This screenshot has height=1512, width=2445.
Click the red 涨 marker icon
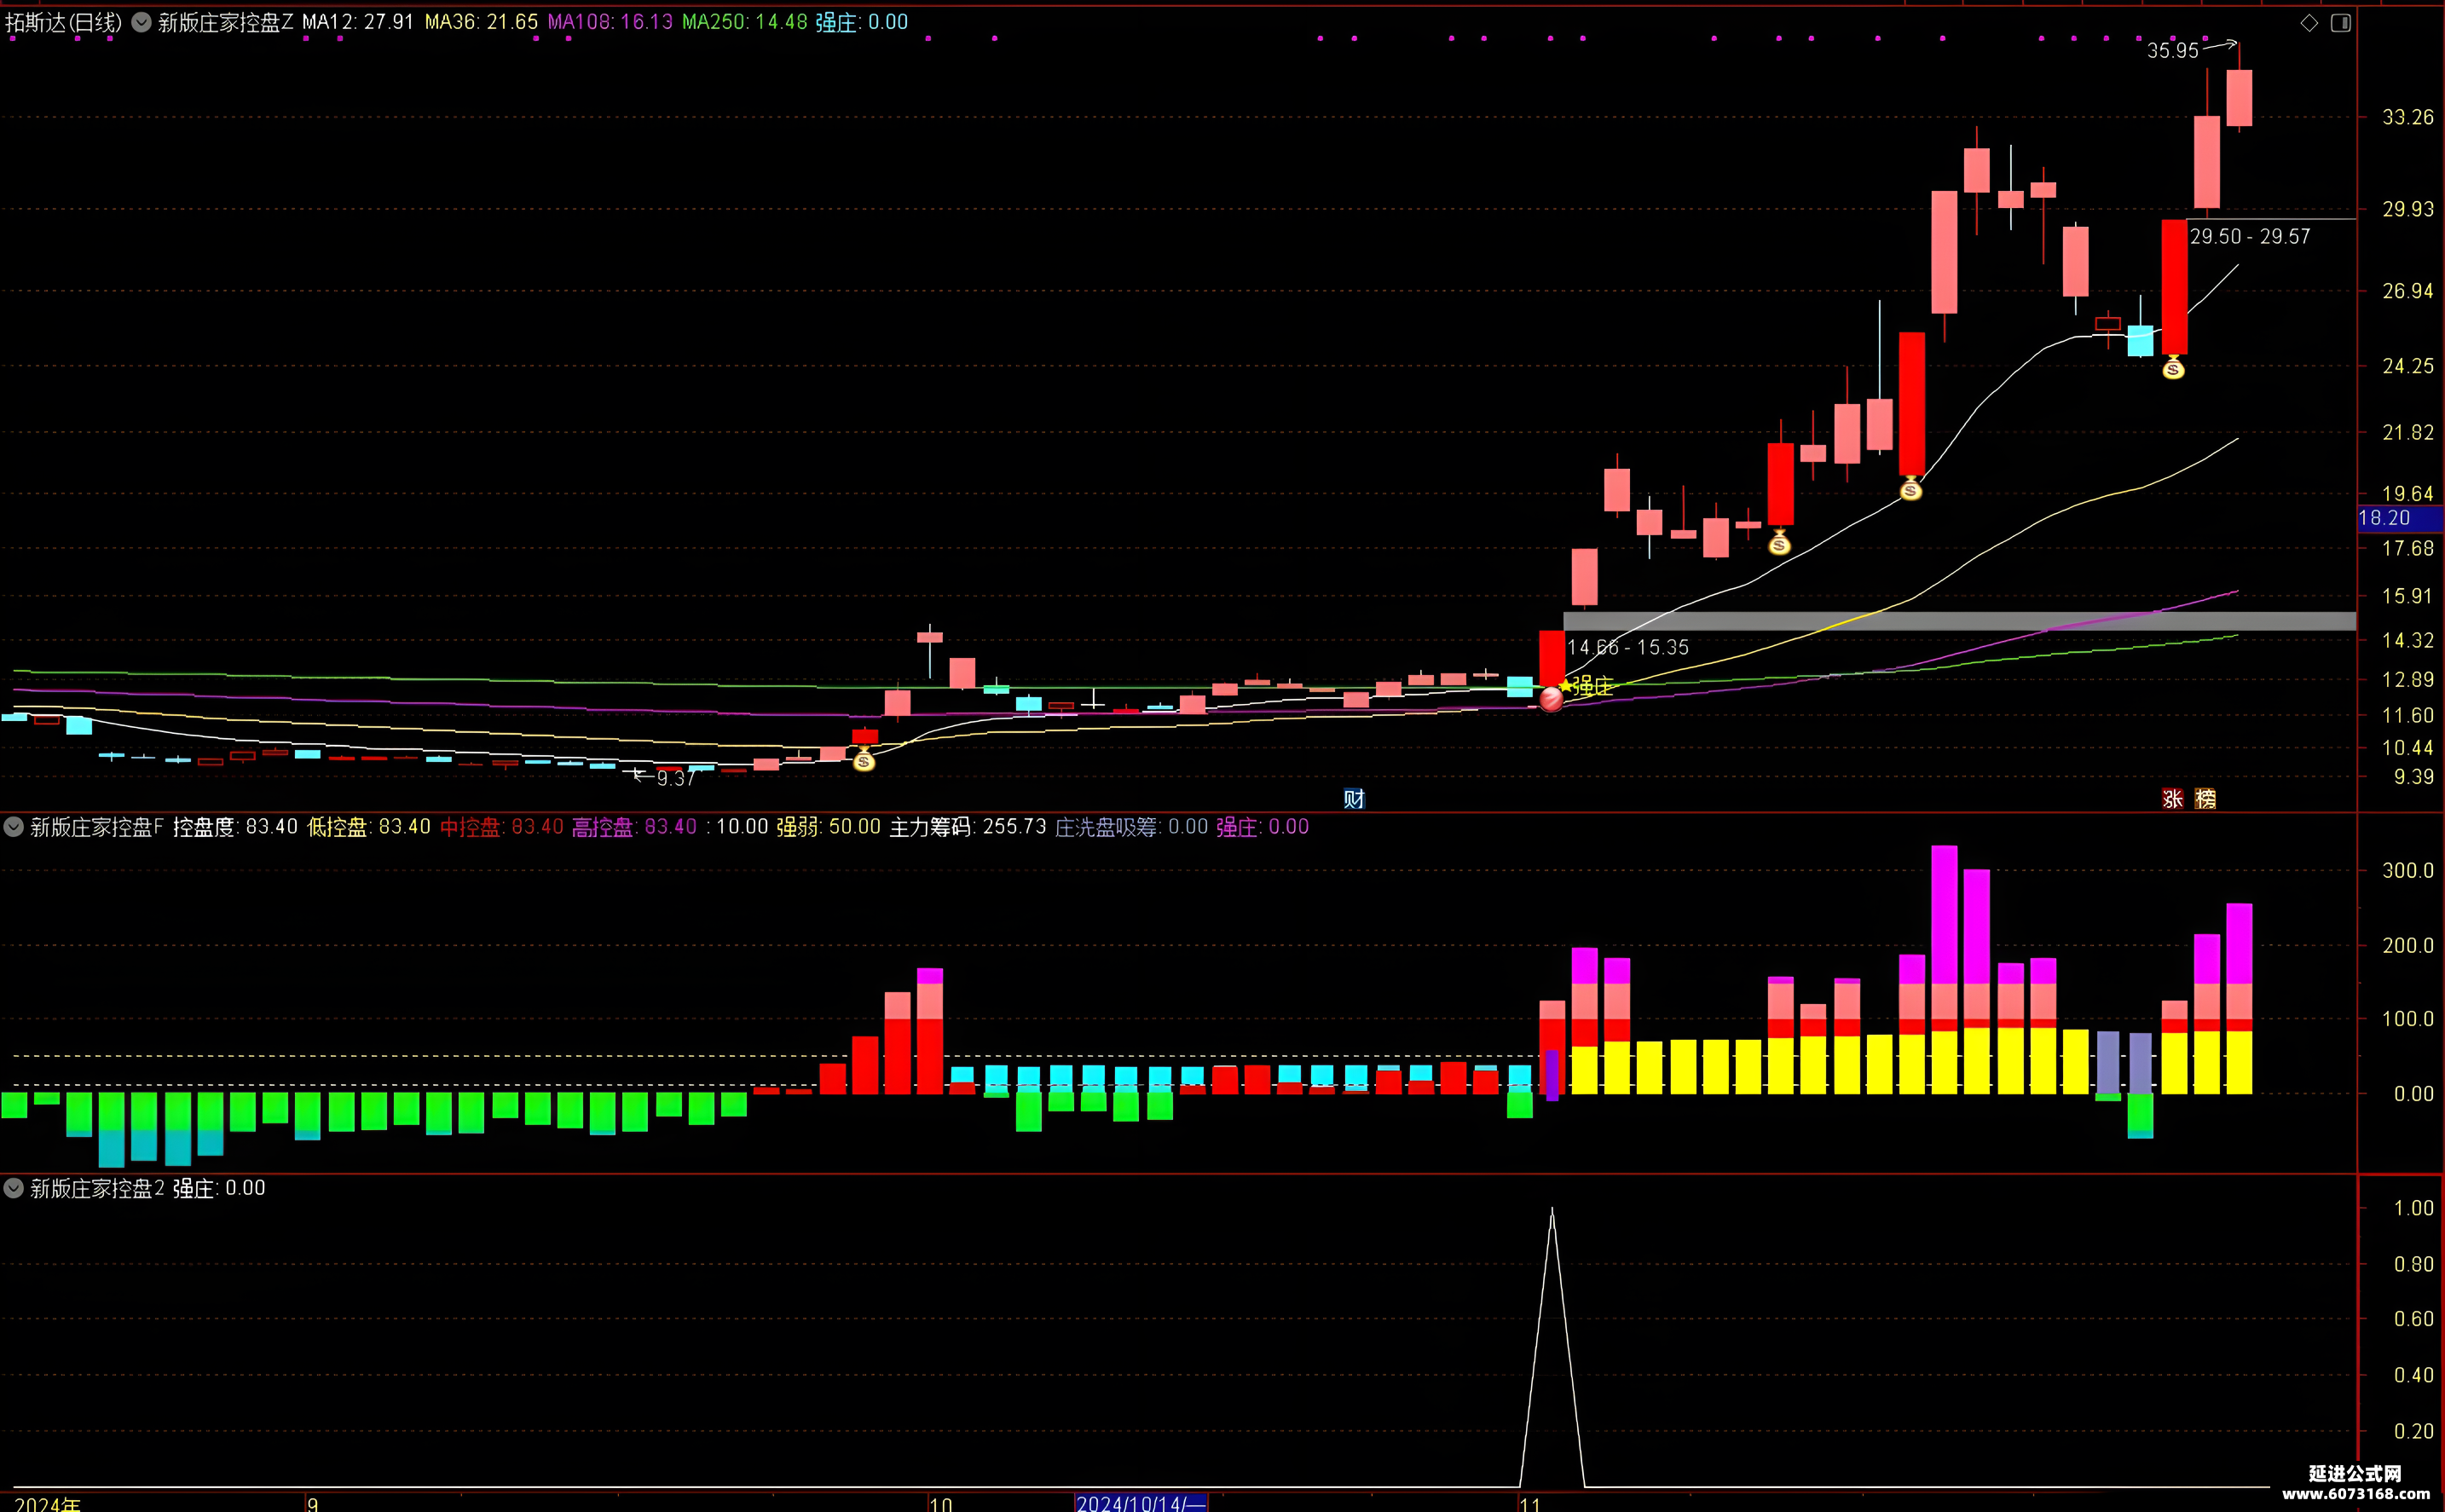tap(2172, 799)
